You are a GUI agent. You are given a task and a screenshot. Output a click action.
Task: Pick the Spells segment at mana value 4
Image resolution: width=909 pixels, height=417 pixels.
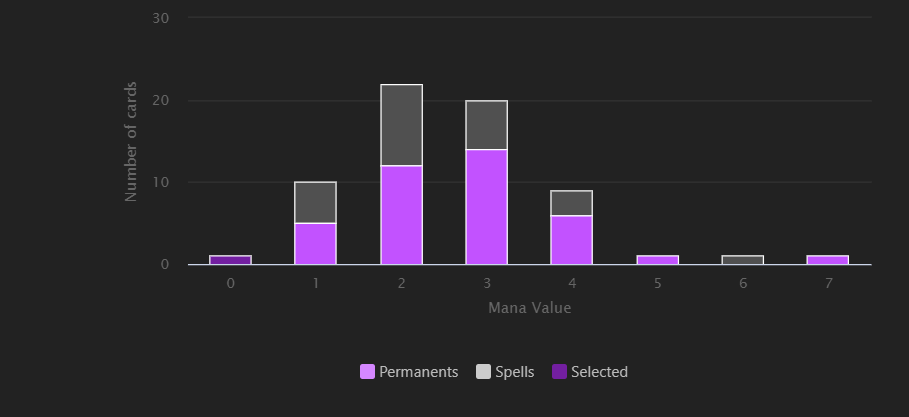tap(571, 203)
